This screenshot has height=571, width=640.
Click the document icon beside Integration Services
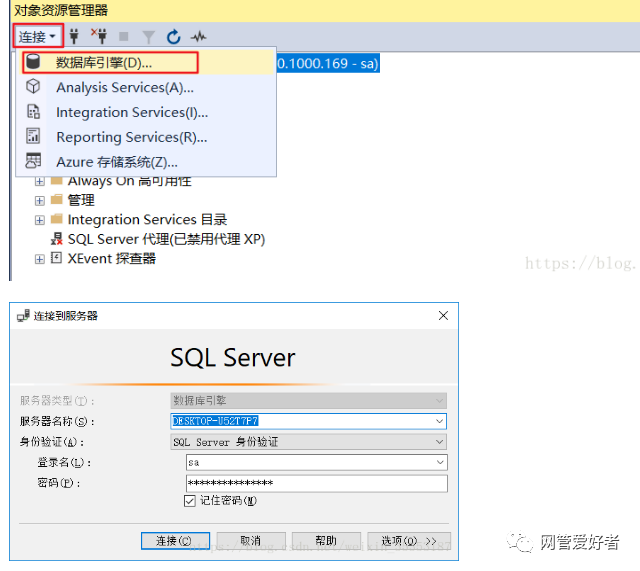33,111
